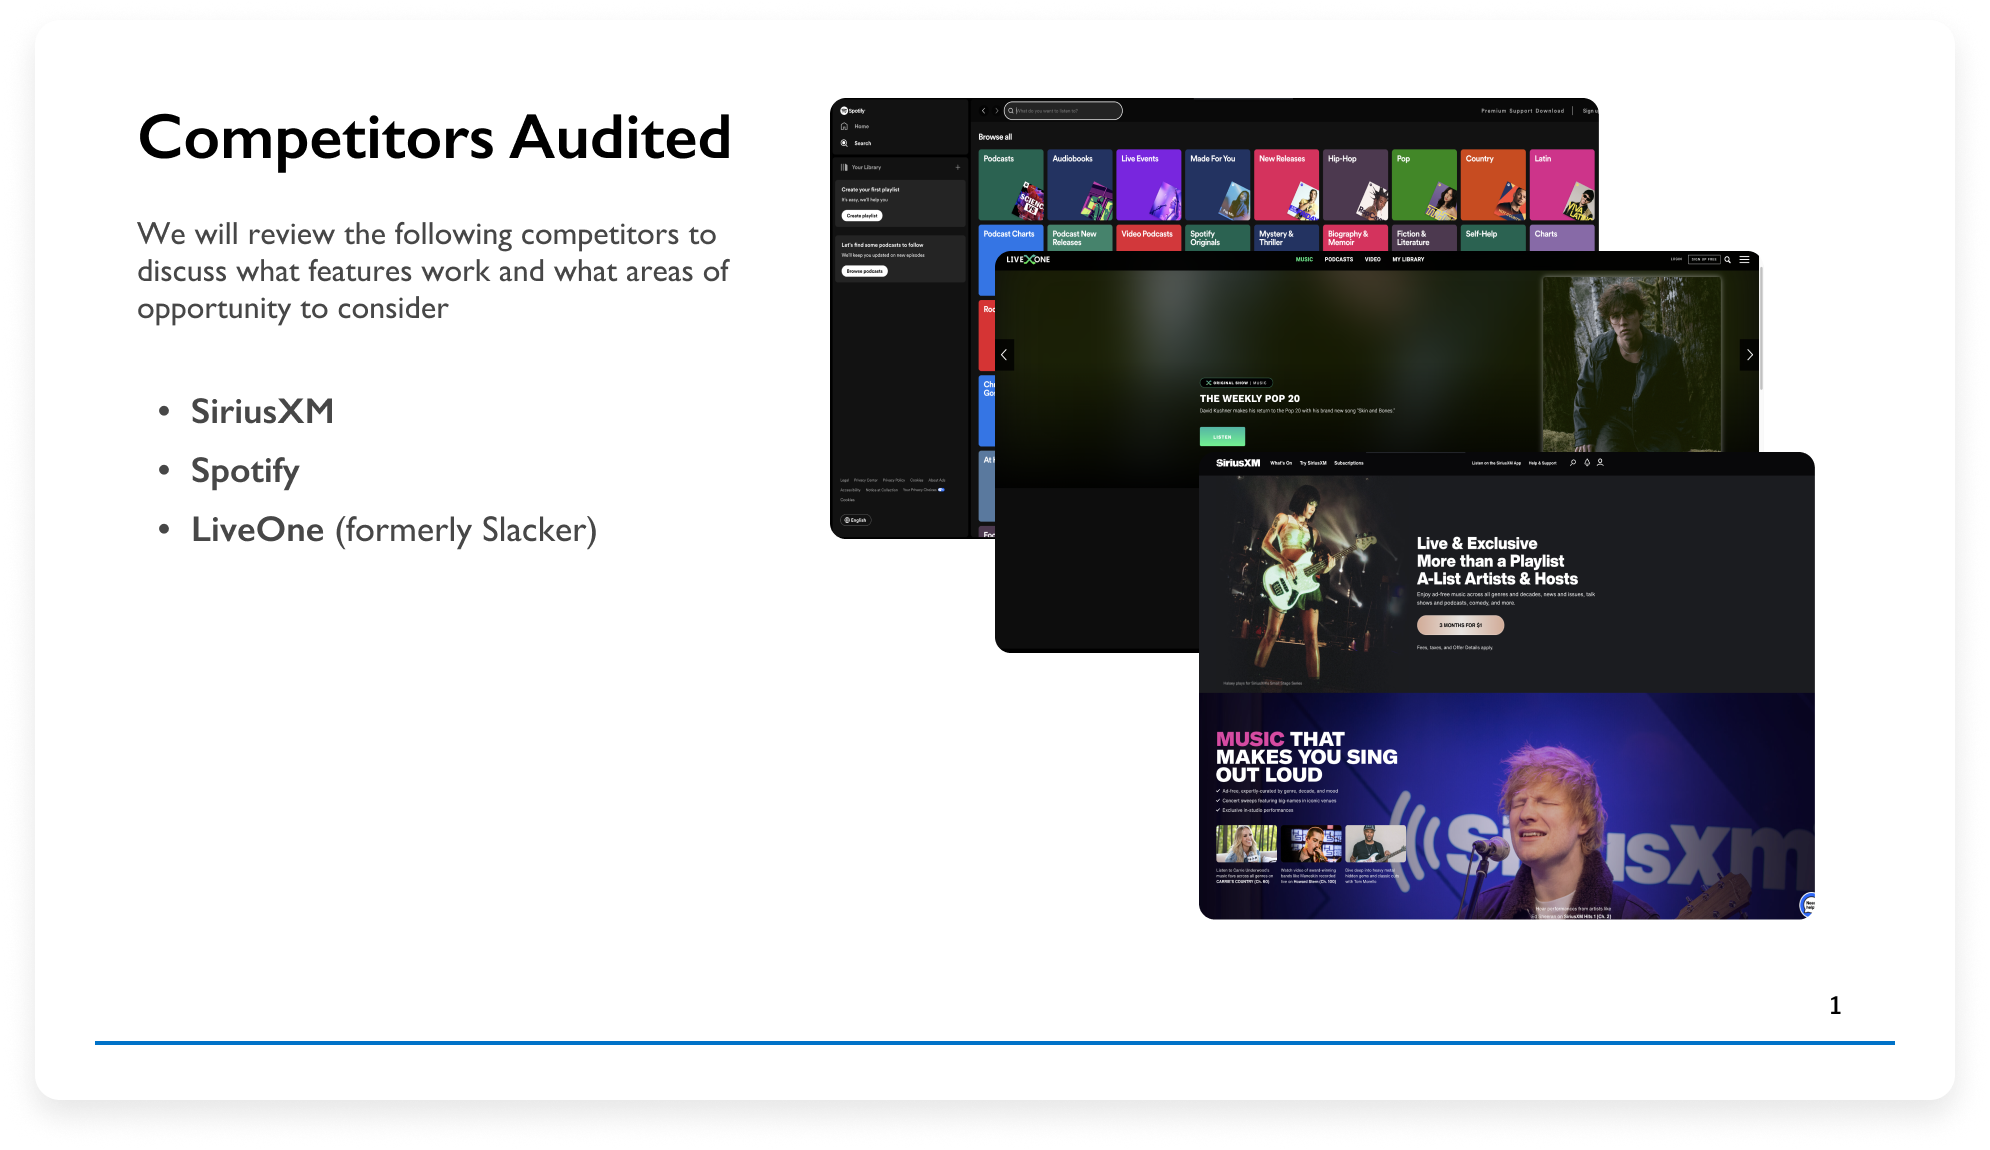Viewport: 1990px width, 1150px height.
Task: Select the Podcasts tab in LiveOne
Action: (x=1338, y=259)
